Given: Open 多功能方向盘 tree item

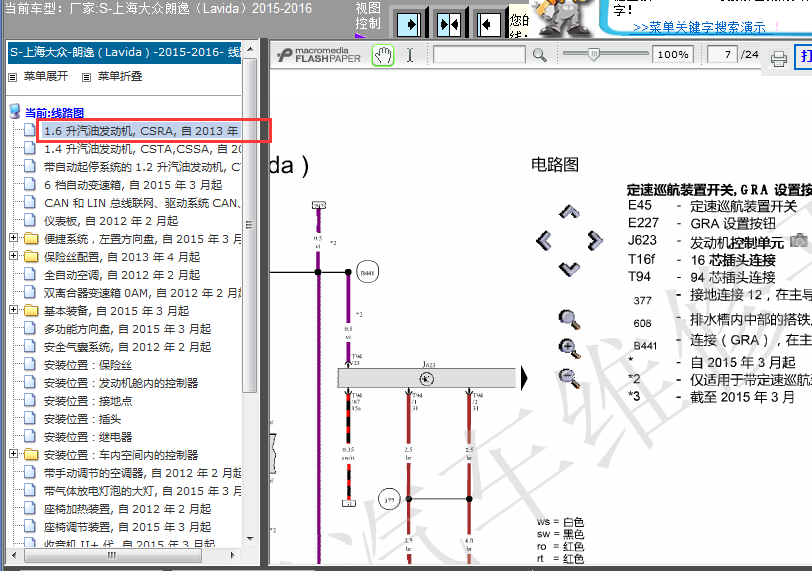Looking at the screenshot, I should click(x=127, y=329).
